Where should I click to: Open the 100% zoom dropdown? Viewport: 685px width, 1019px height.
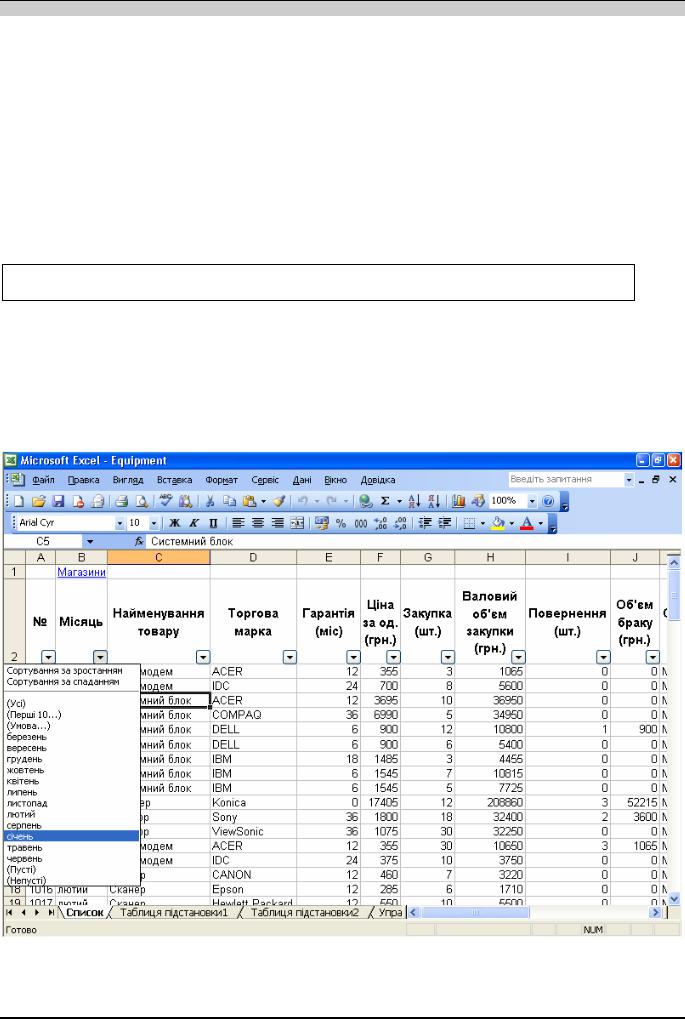click(x=532, y=501)
